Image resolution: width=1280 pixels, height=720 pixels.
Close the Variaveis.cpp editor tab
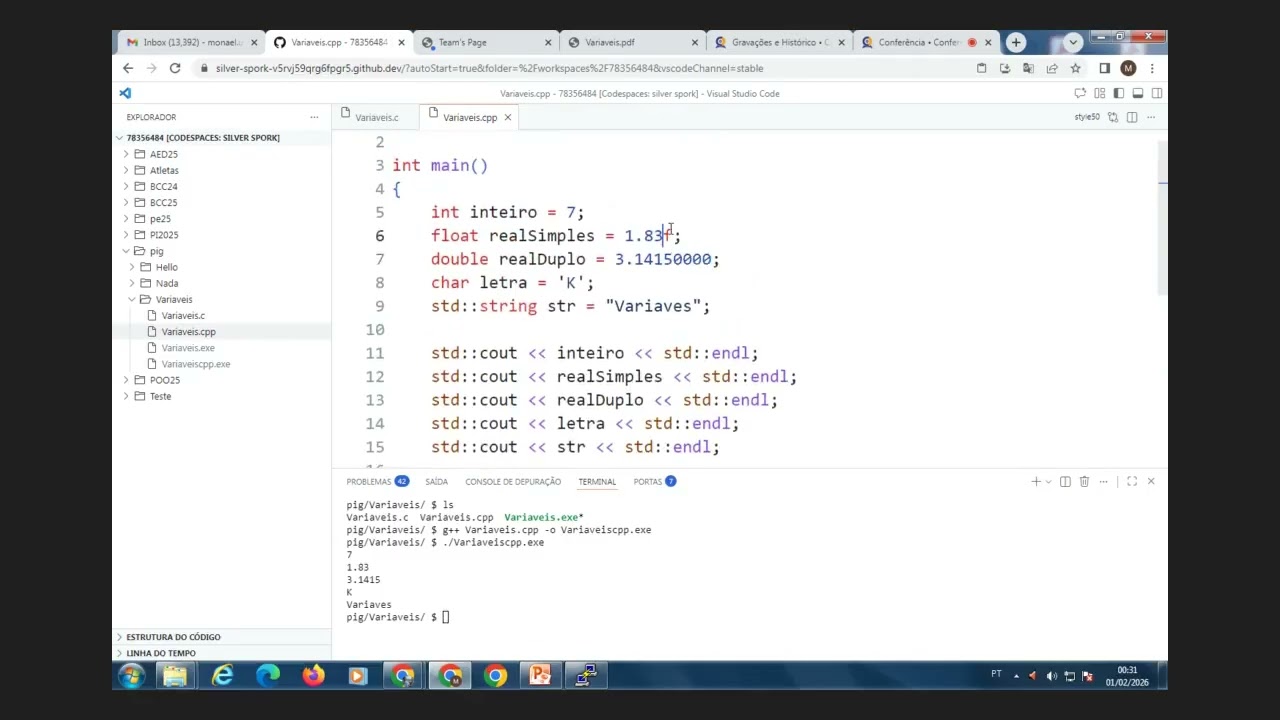507,118
